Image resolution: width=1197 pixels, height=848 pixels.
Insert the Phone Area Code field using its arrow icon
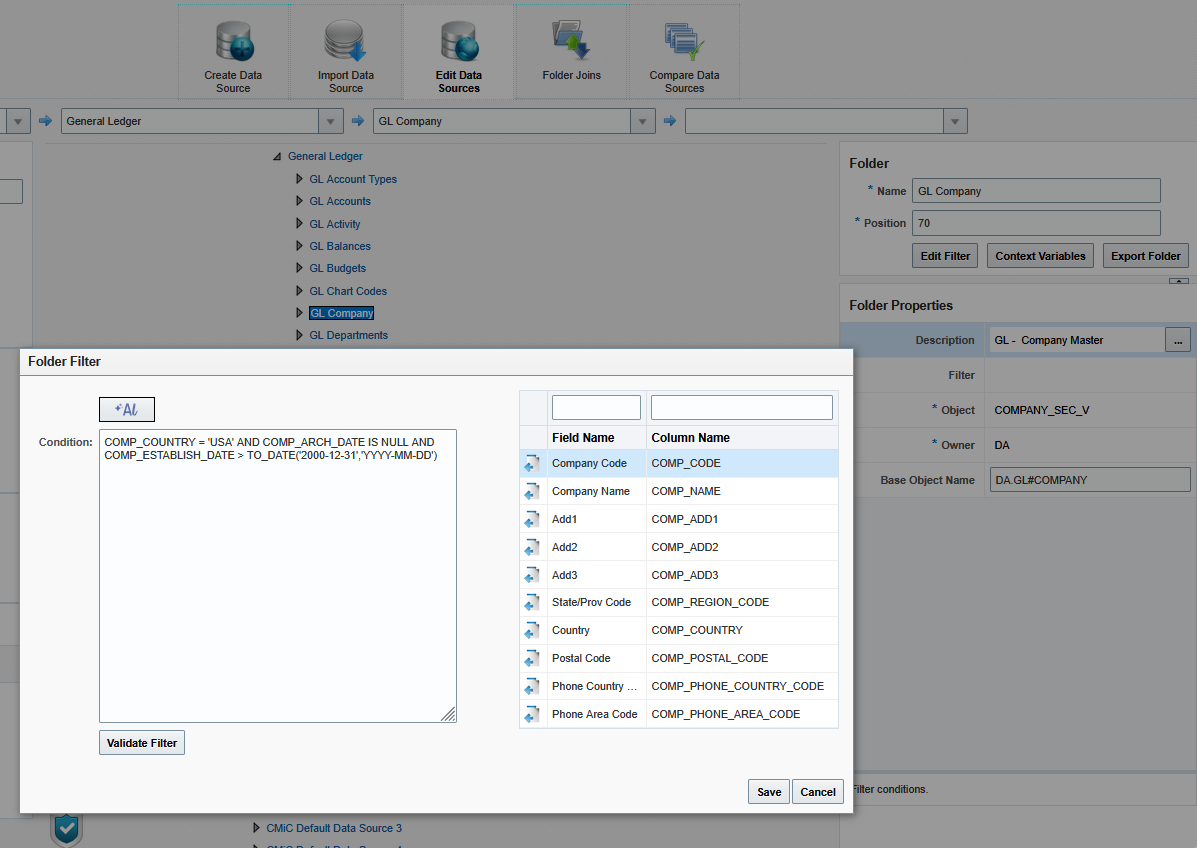(532, 715)
